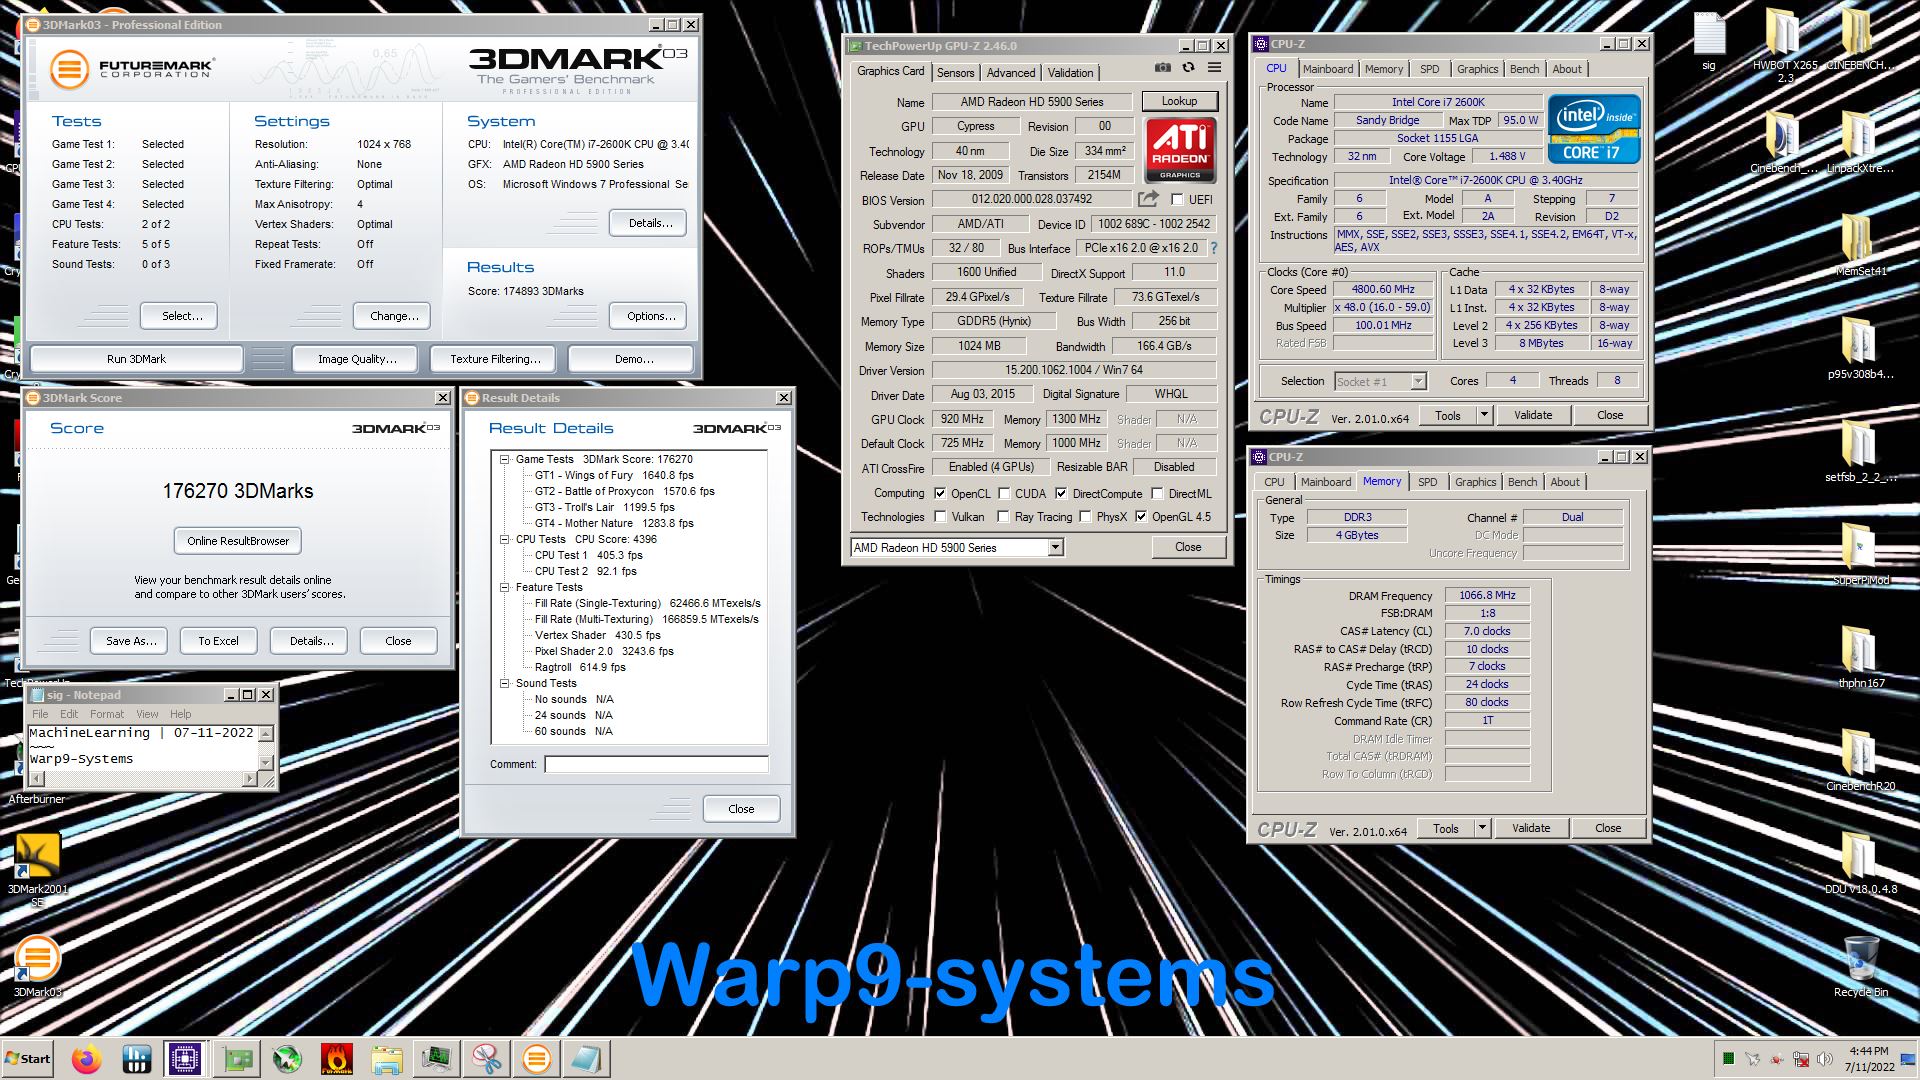Viewport: 1920px width, 1080px height.
Task: Toggle the OpenGL 4.5 checkbox
Action: pos(1141,516)
